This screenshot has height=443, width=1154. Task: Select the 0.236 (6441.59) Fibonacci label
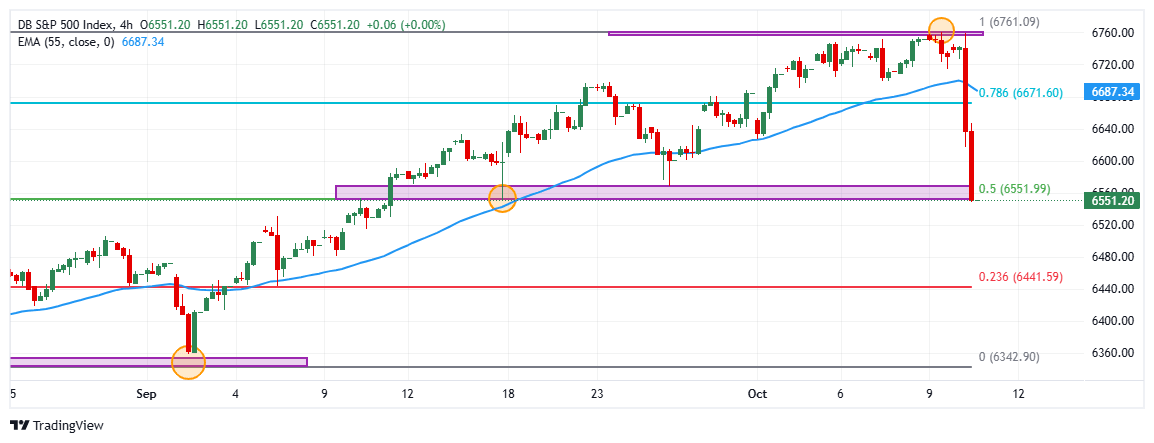coord(1020,276)
